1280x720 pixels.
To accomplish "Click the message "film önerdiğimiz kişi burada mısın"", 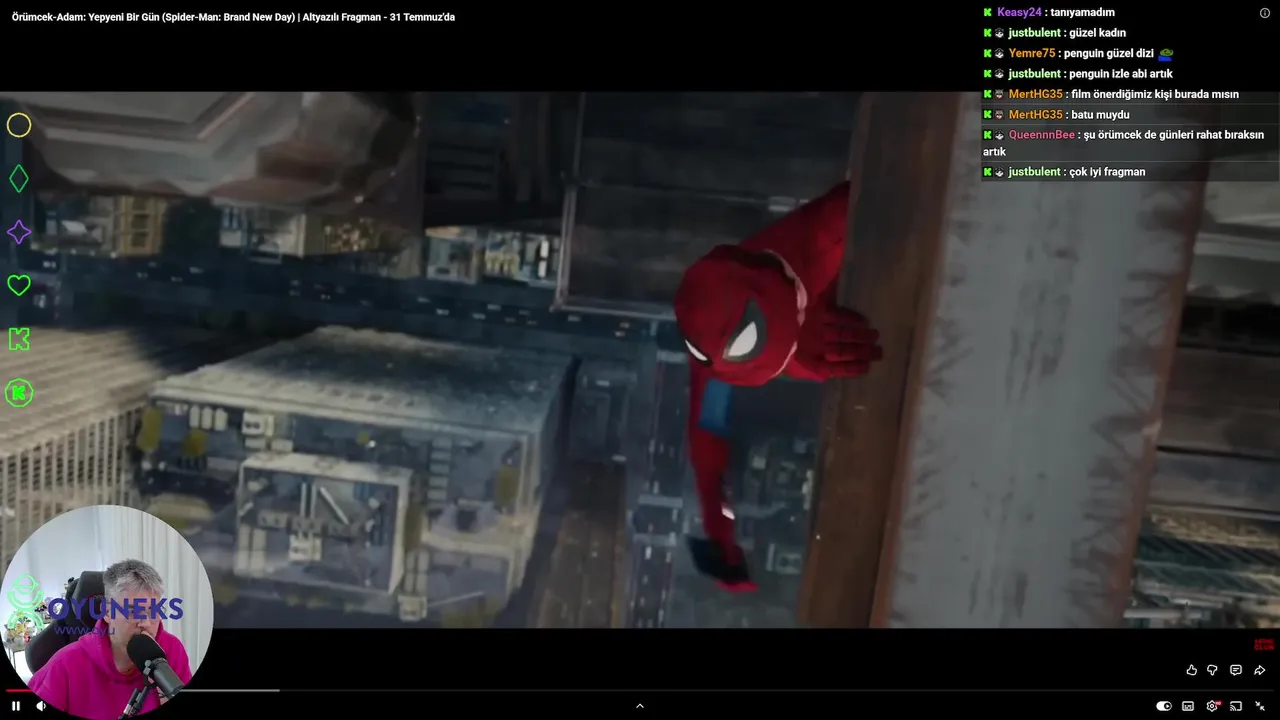I will click(x=1155, y=94).
